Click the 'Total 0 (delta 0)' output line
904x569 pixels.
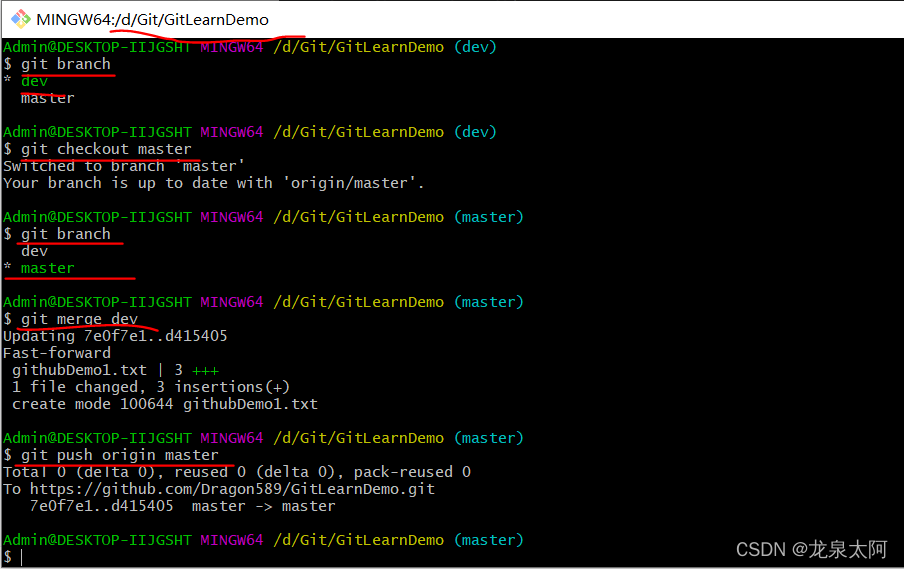point(237,472)
